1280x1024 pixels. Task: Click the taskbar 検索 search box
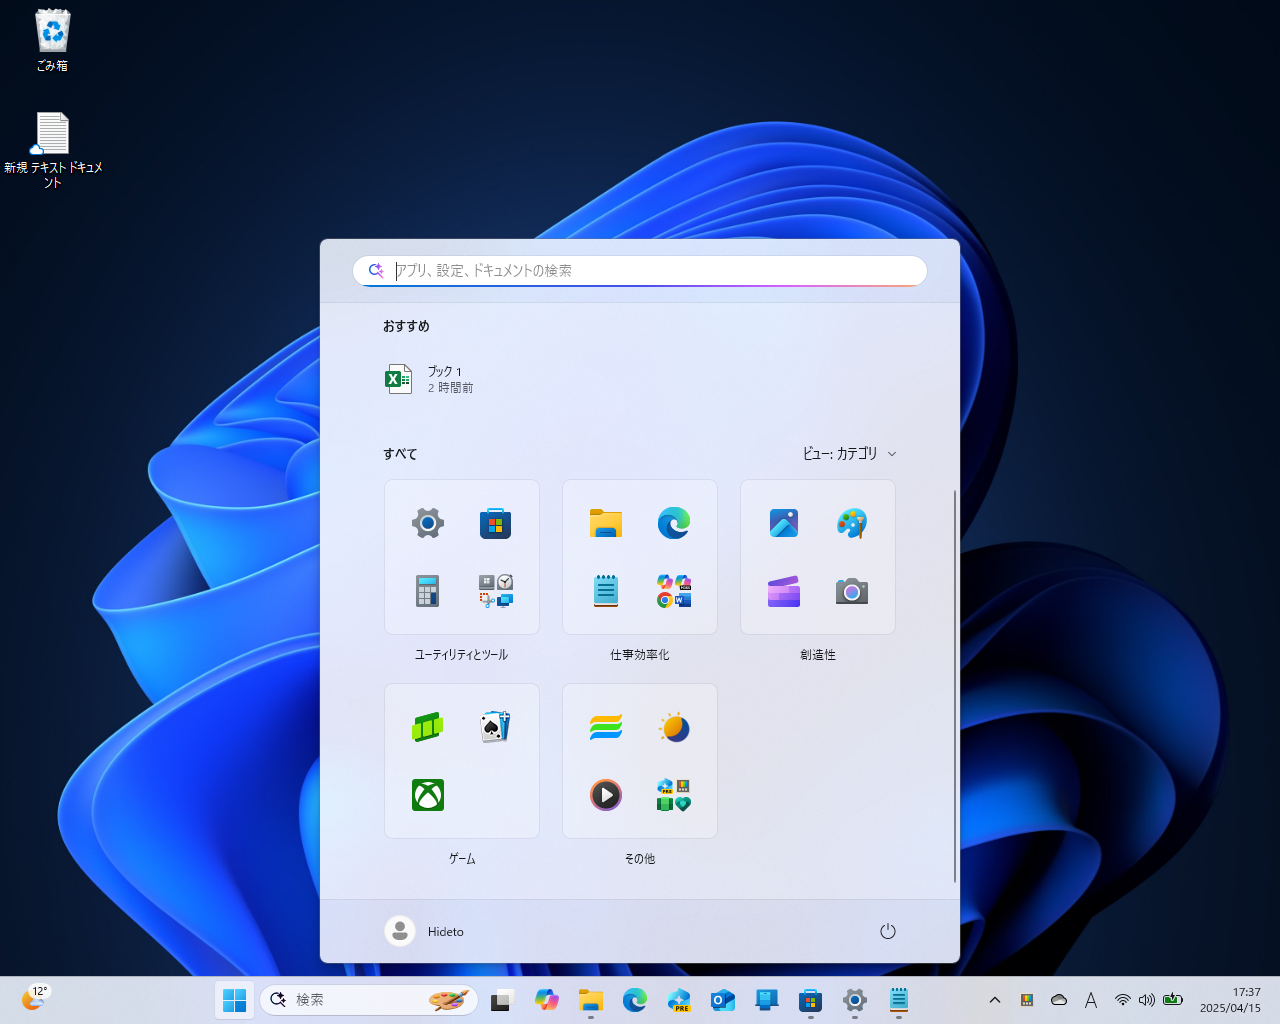[x=369, y=1000]
